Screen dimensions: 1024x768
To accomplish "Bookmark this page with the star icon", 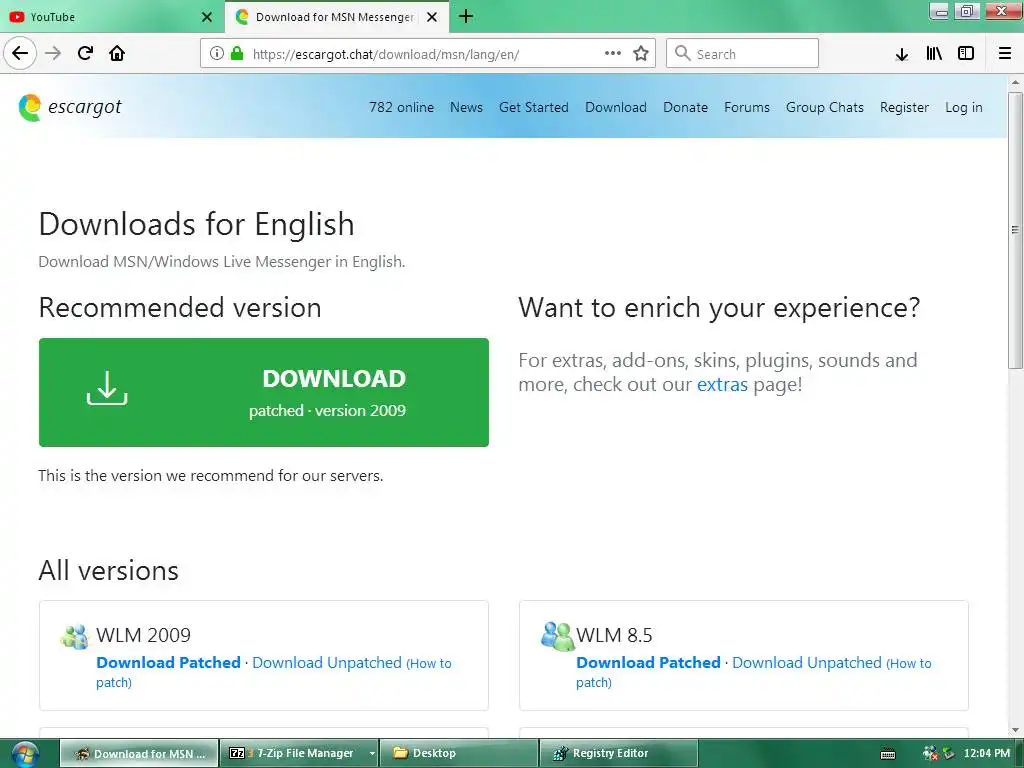I will tap(641, 54).
